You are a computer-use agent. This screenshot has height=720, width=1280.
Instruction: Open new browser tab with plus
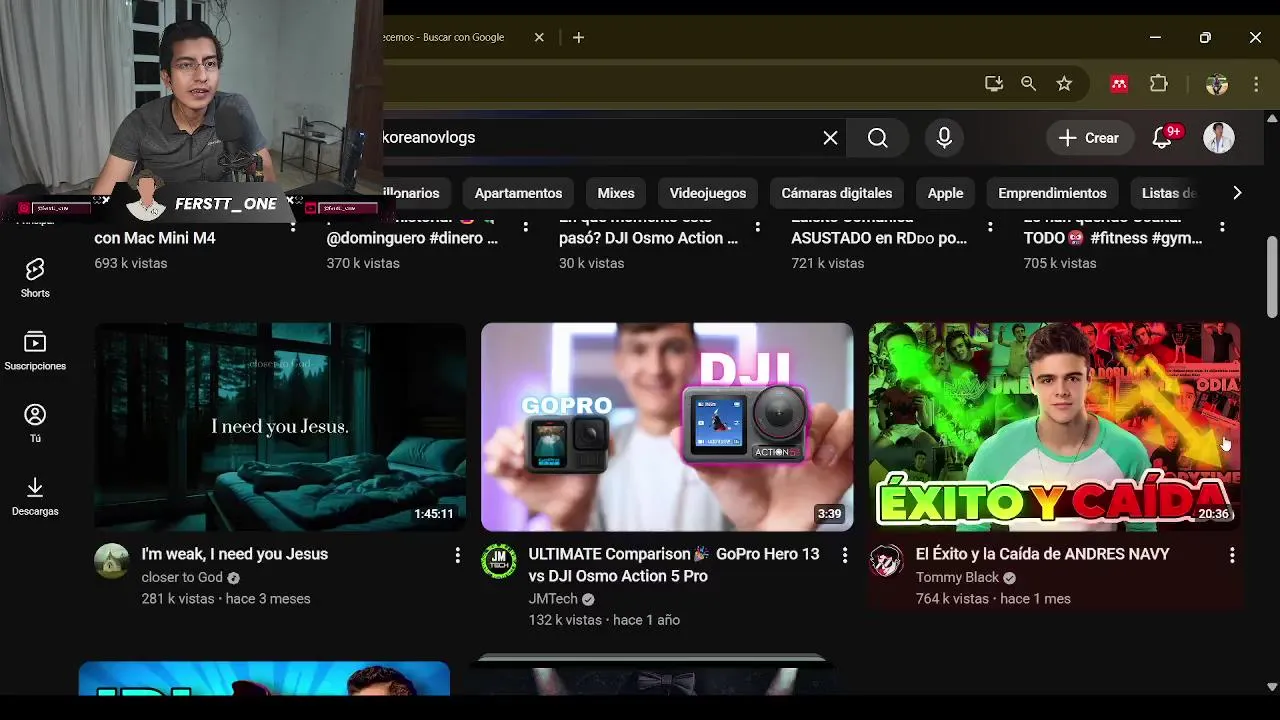pyautogui.click(x=578, y=38)
